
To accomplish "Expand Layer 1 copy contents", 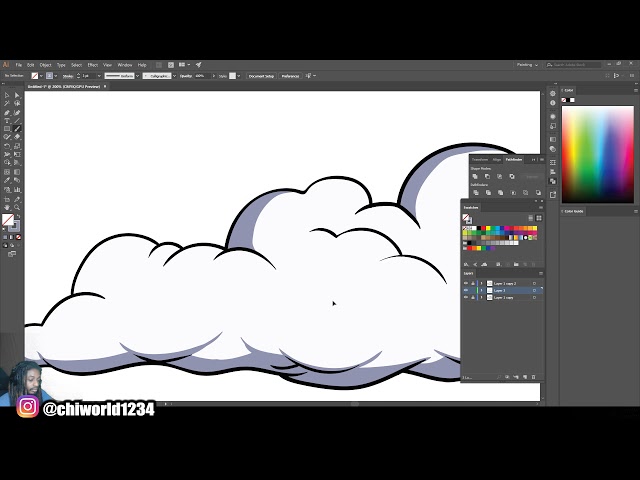I will click(481, 298).
